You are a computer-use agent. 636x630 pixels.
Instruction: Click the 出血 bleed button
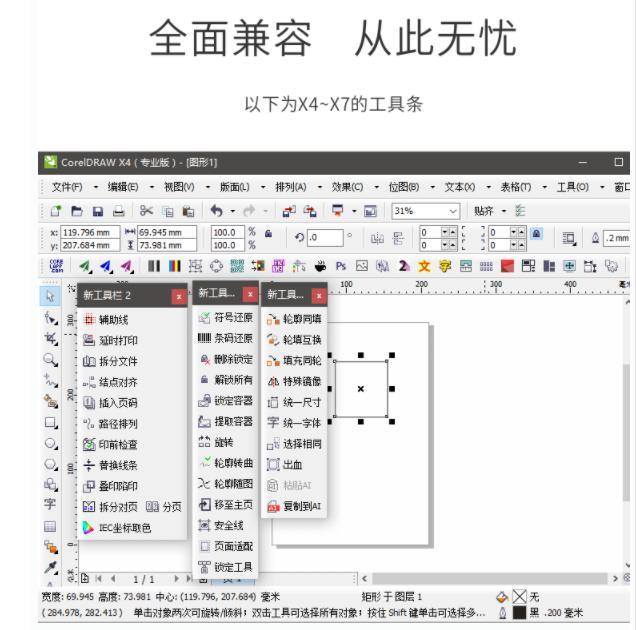pyautogui.click(x=284, y=464)
